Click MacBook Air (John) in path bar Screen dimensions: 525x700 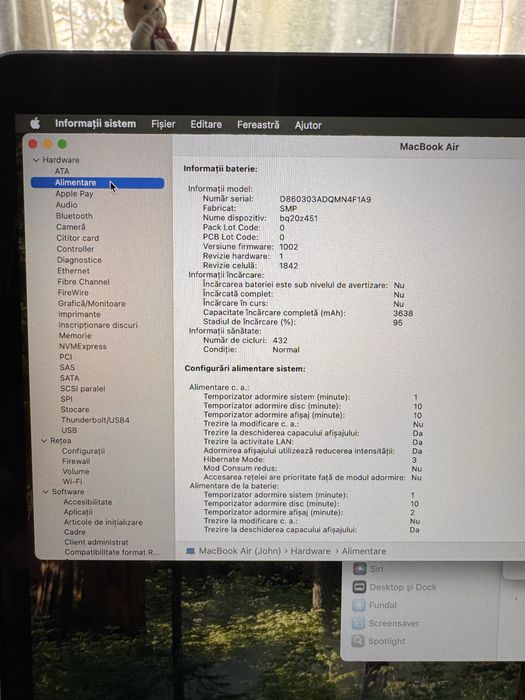point(240,551)
